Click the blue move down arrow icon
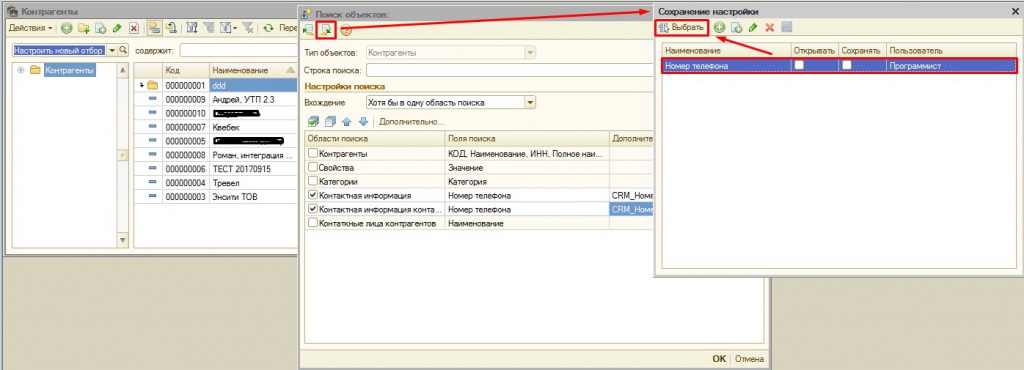The image size is (1024, 370). tap(364, 121)
